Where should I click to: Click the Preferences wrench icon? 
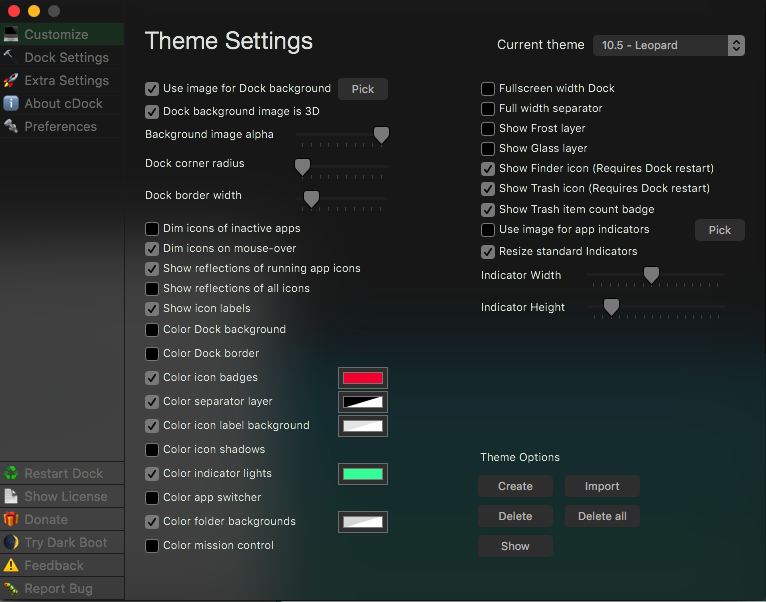click(11, 126)
